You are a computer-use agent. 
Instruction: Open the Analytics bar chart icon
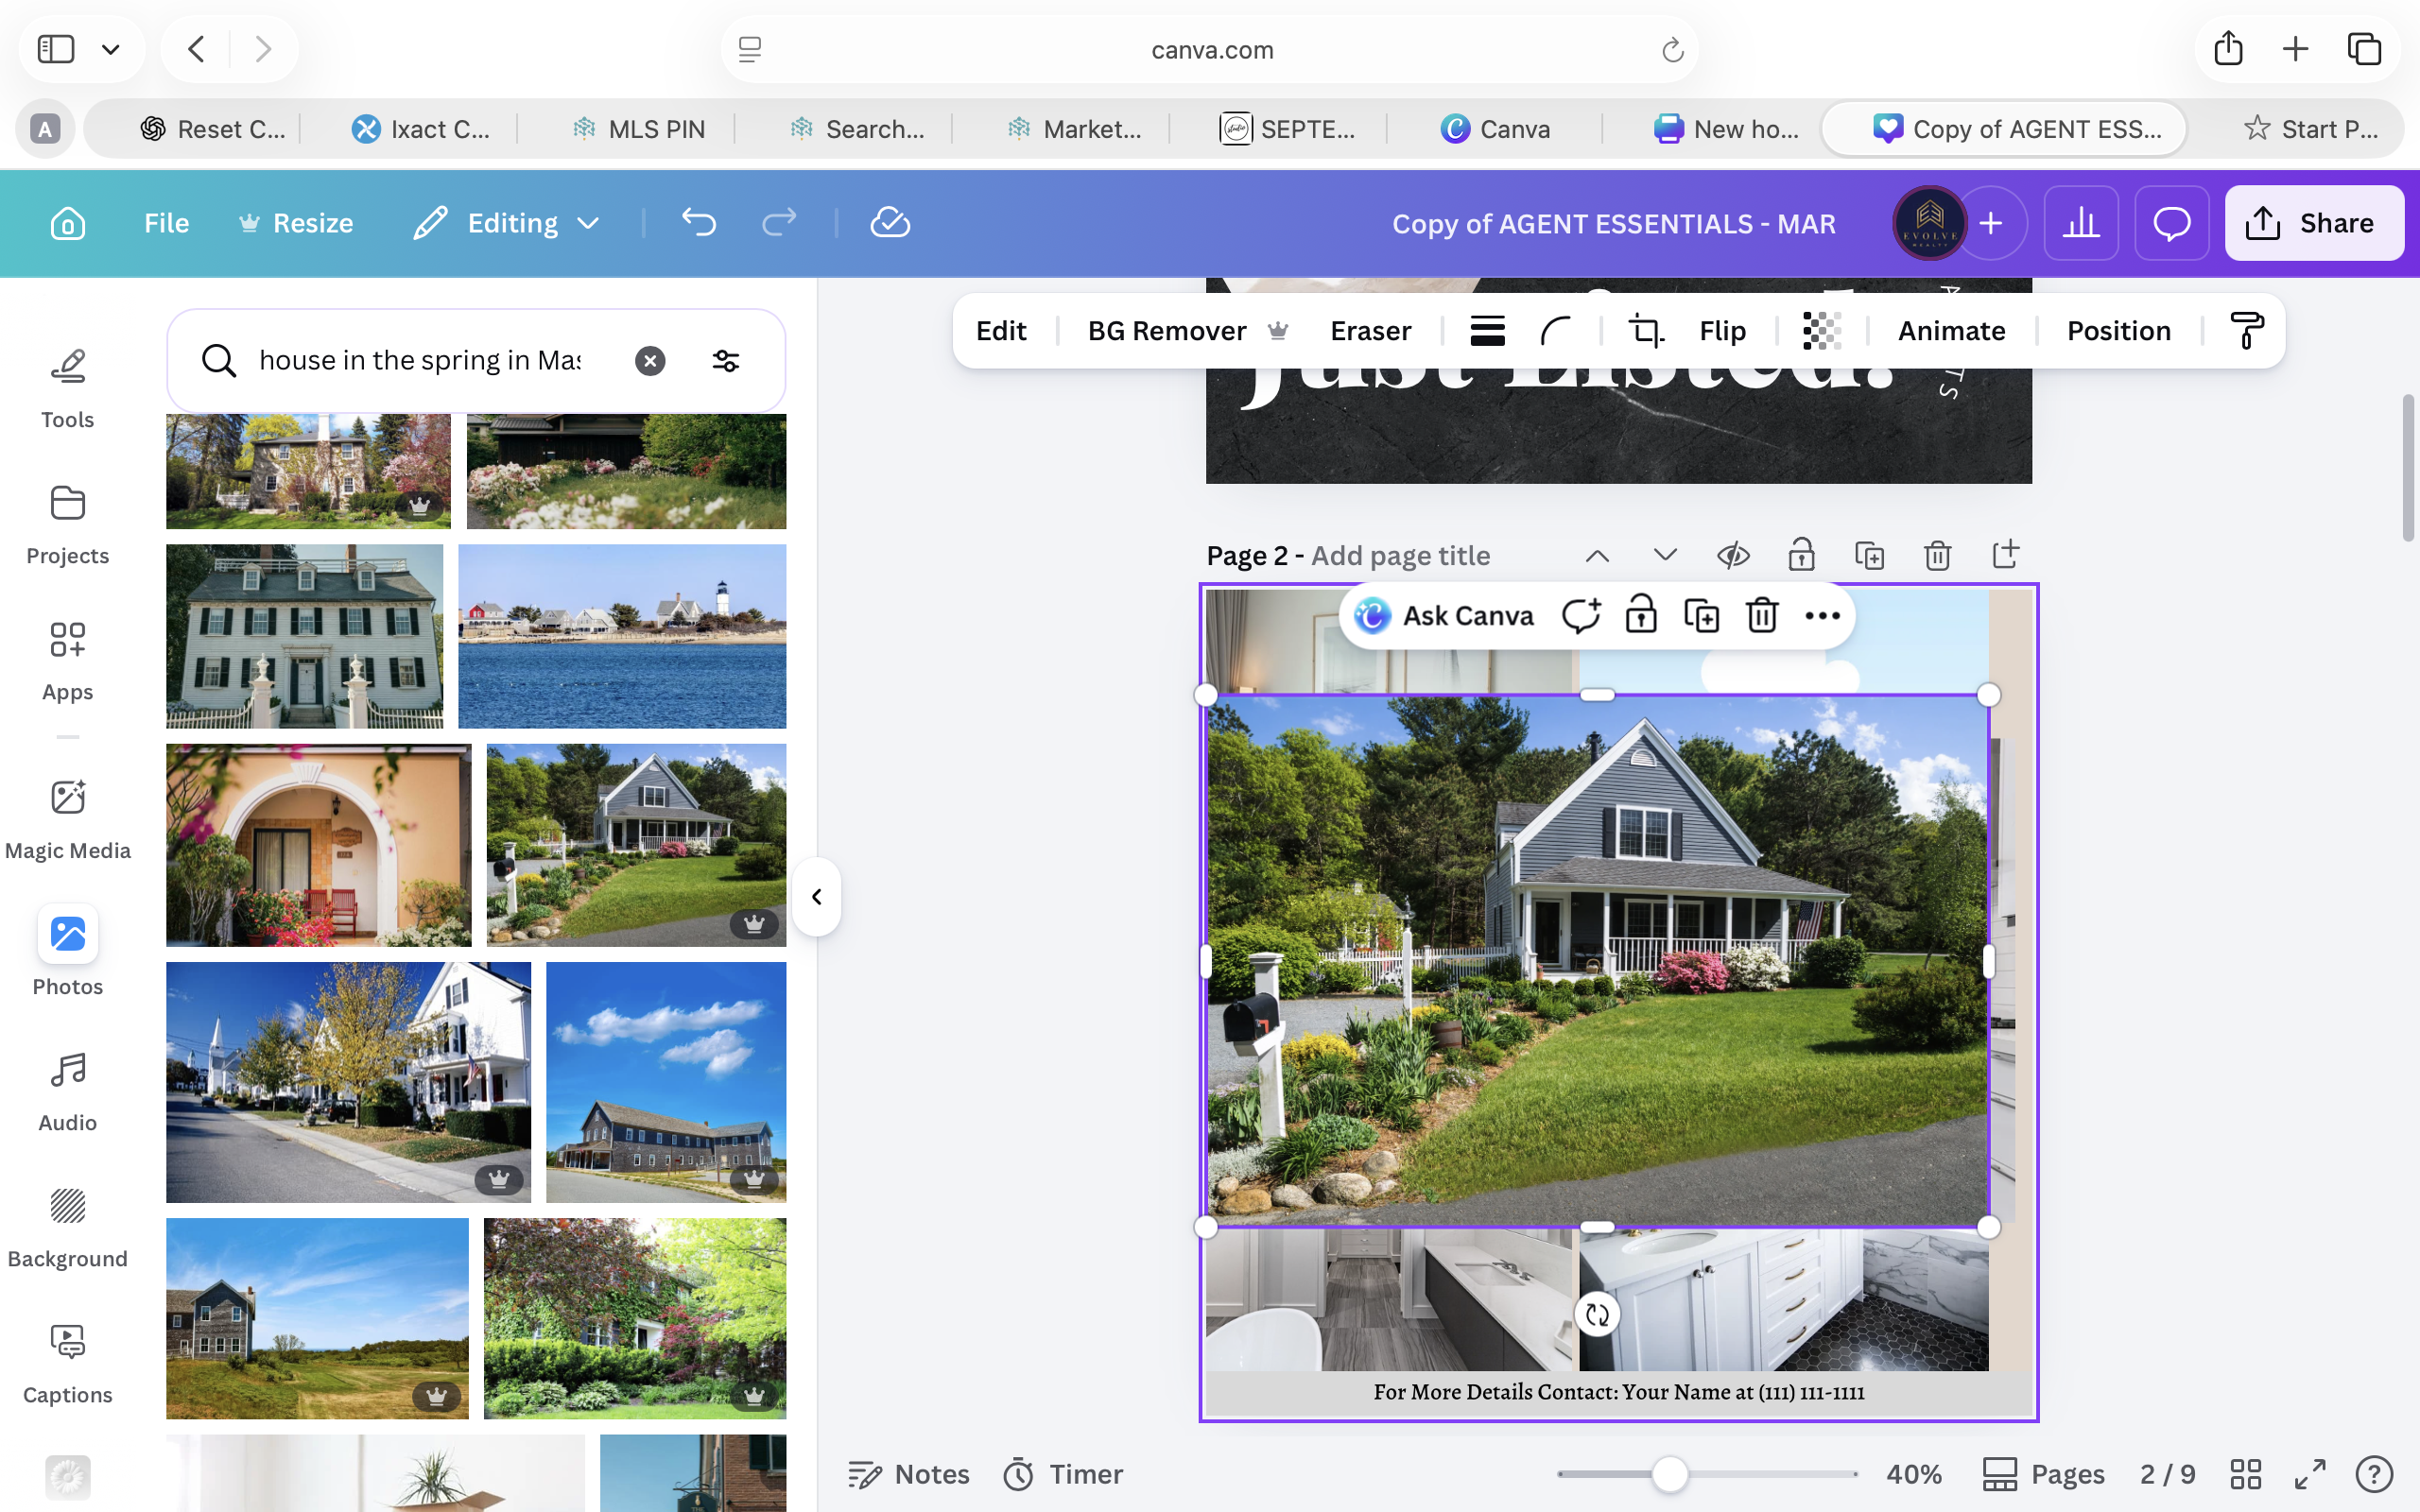click(2080, 223)
